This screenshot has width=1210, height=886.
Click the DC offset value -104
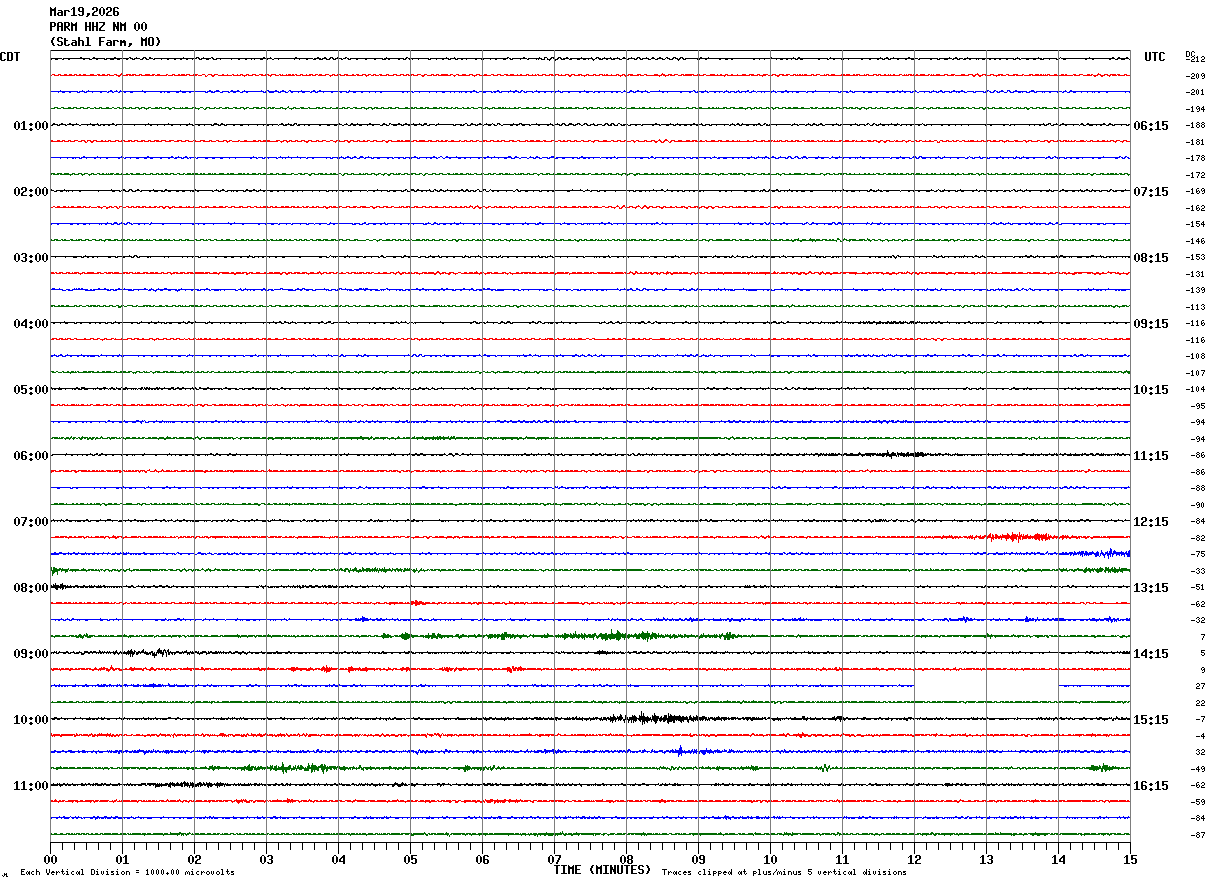coord(1195,390)
